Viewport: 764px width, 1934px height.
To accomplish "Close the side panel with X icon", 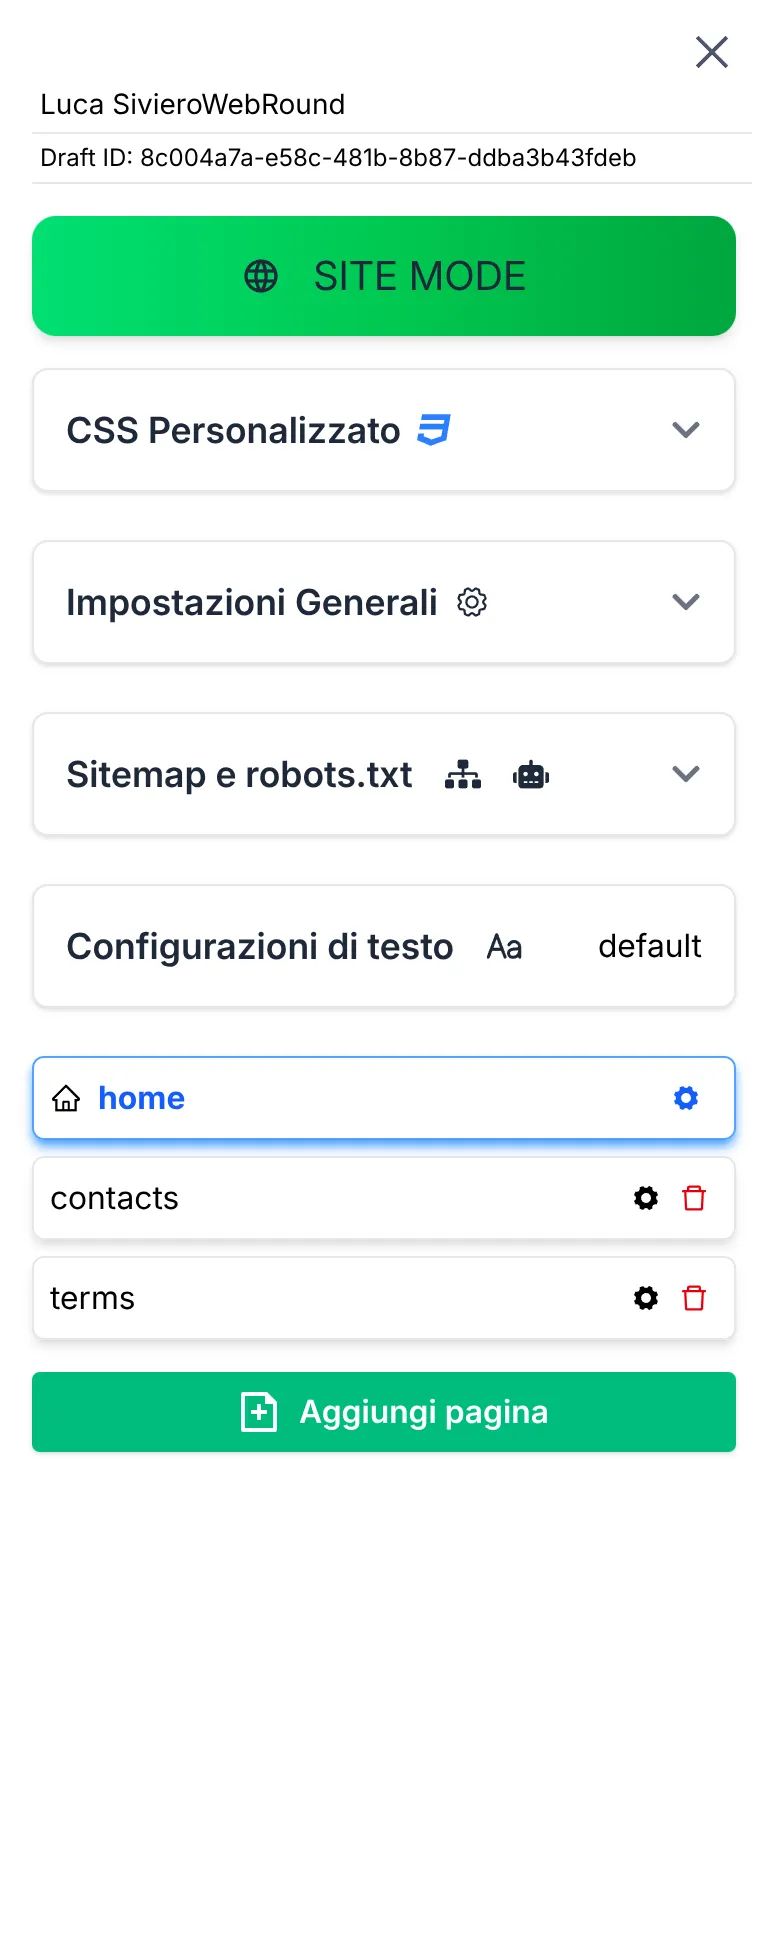I will coord(712,52).
